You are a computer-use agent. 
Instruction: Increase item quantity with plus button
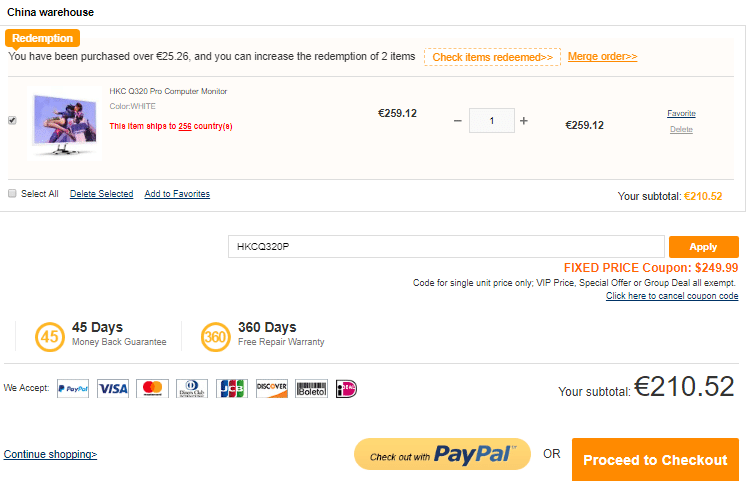point(523,121)
